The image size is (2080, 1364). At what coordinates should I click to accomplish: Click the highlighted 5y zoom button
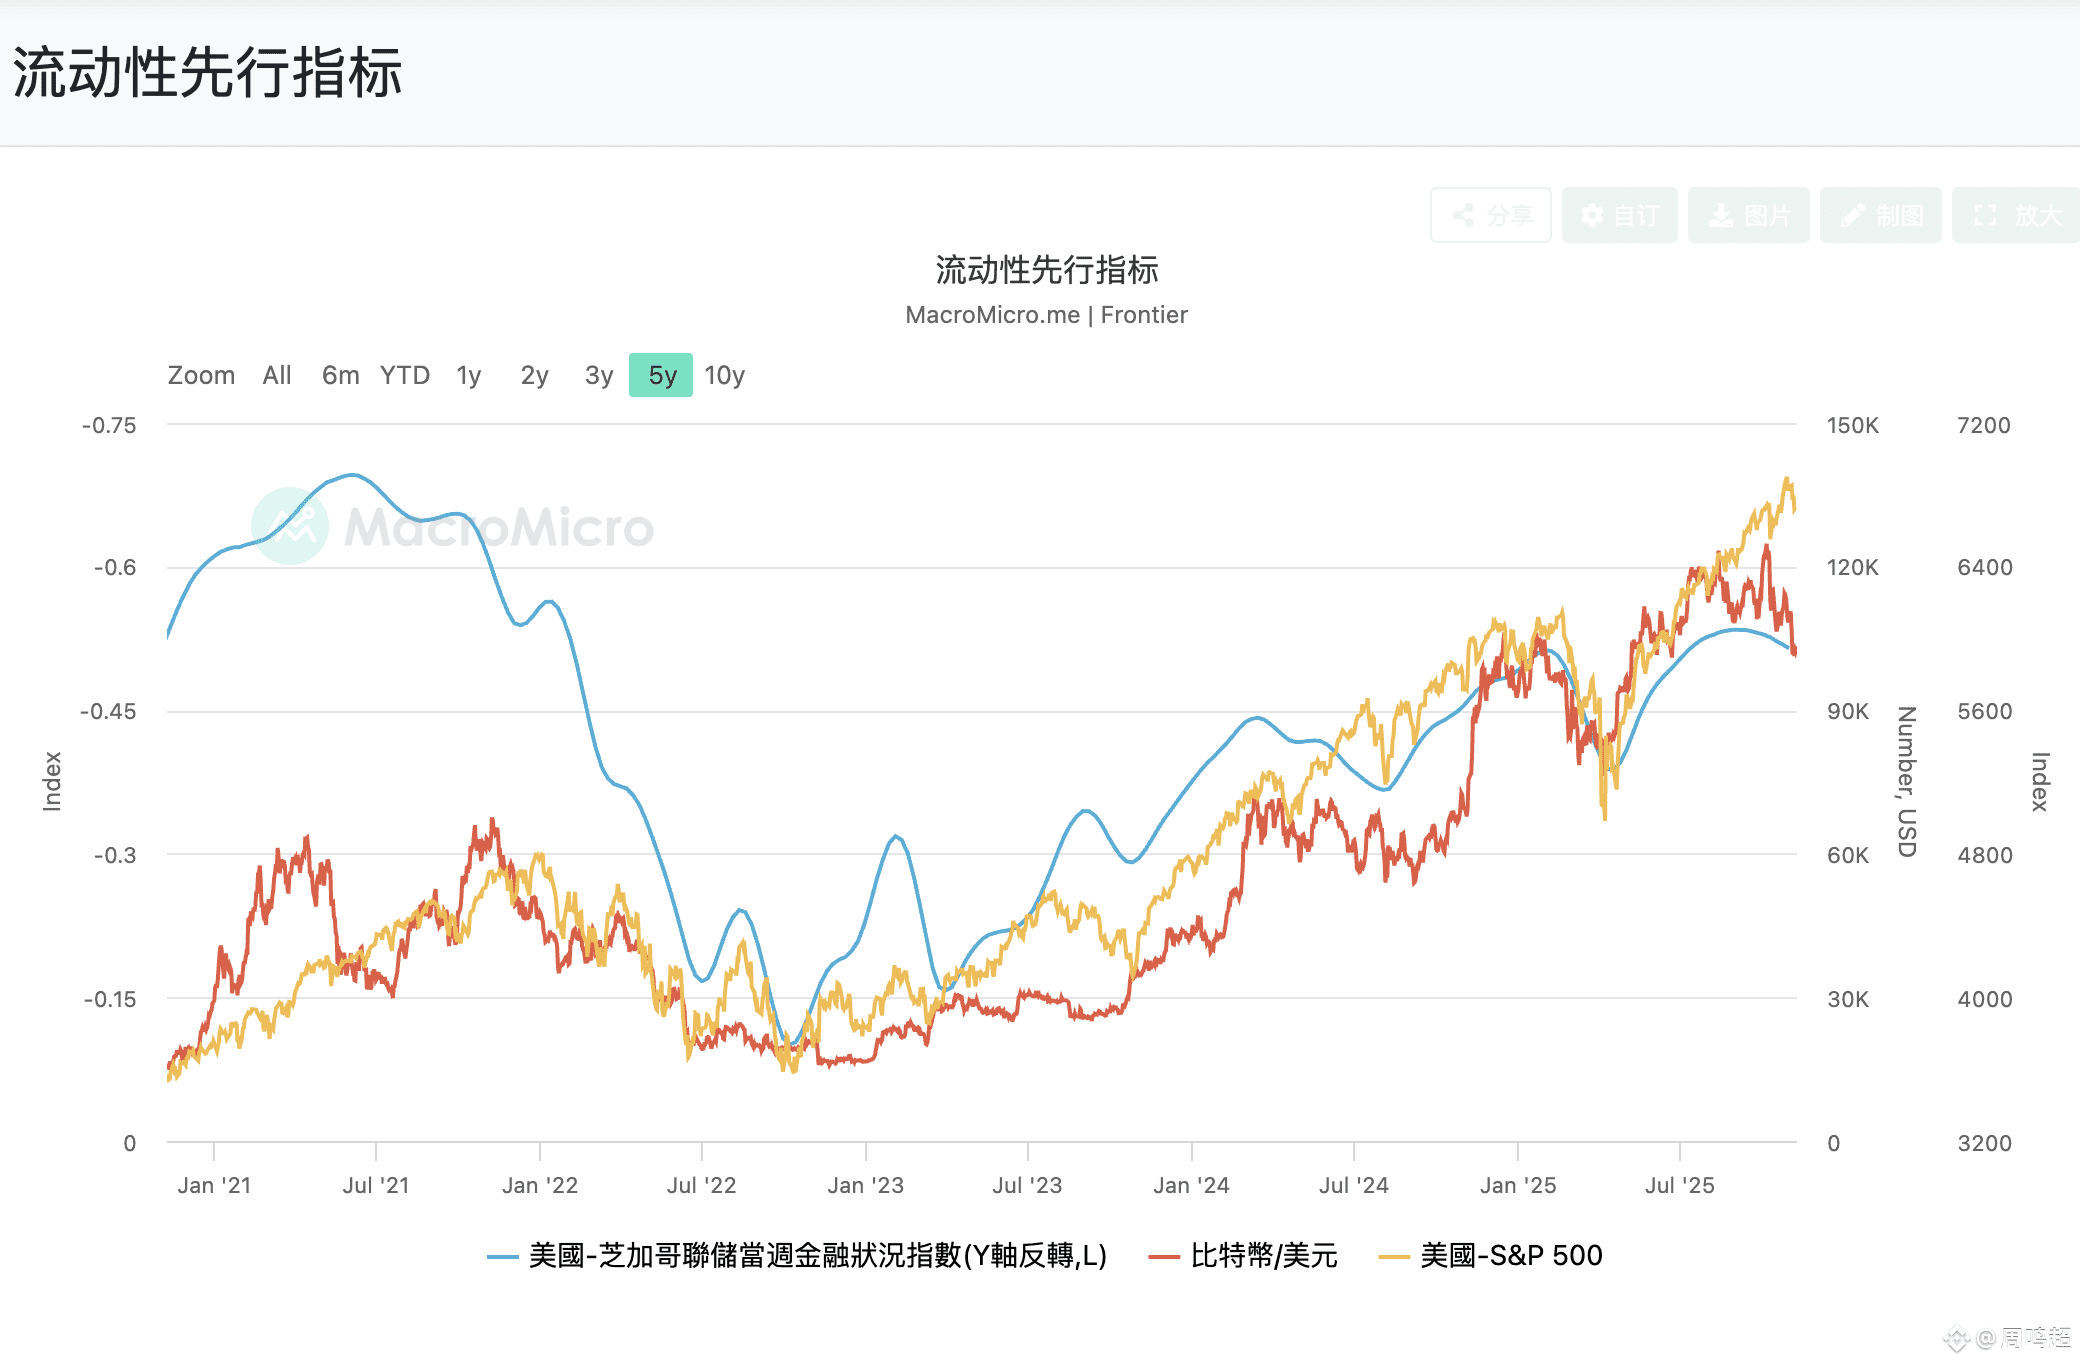click(x=661, y=375)
